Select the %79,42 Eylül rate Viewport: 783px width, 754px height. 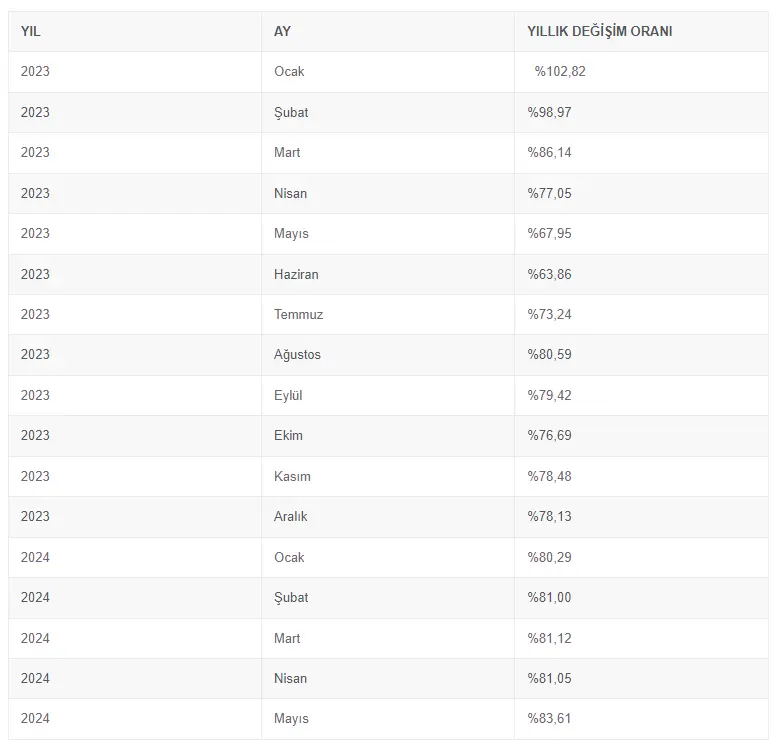641,395
